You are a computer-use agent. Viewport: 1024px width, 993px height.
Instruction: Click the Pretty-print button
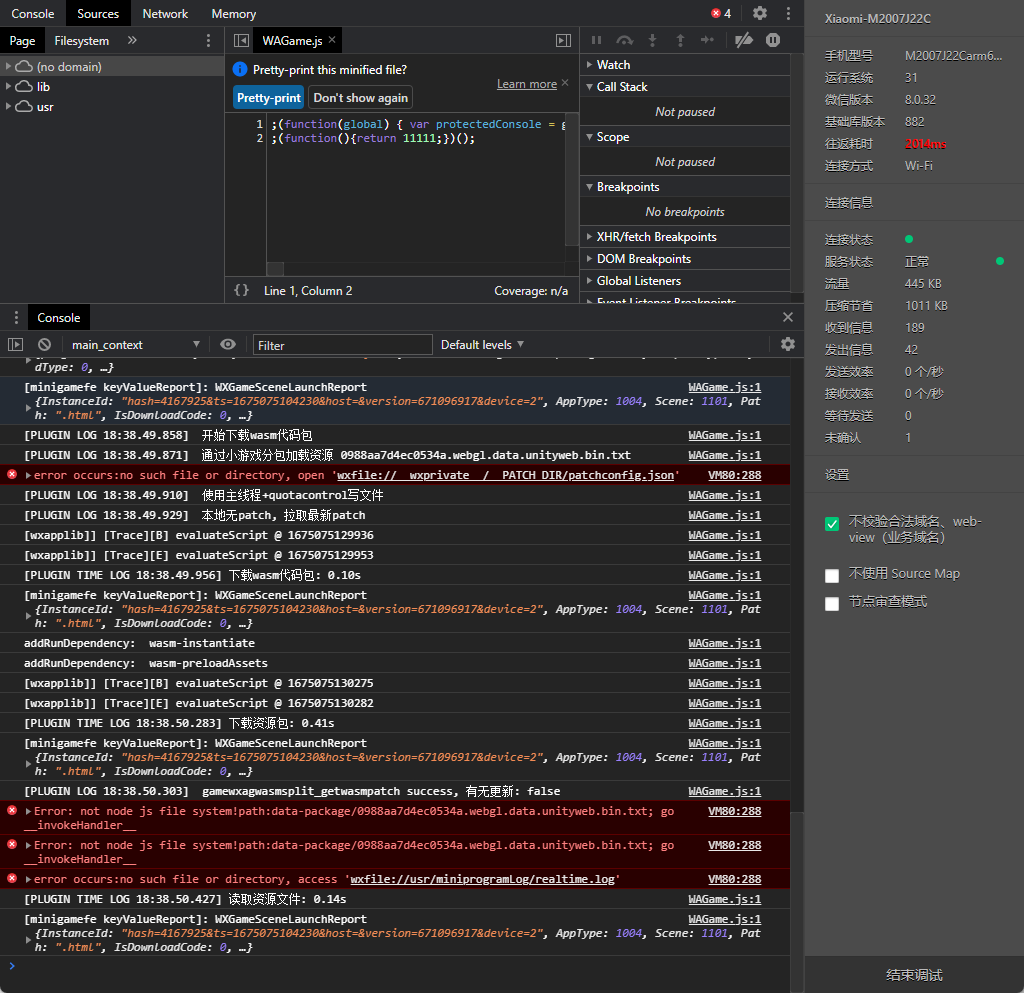[268, 99]
